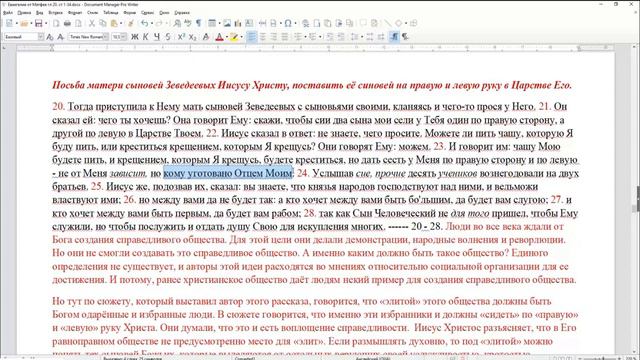Click the Left-to-right text direction icon
This screenshot has width=640, height=360.
394,37
